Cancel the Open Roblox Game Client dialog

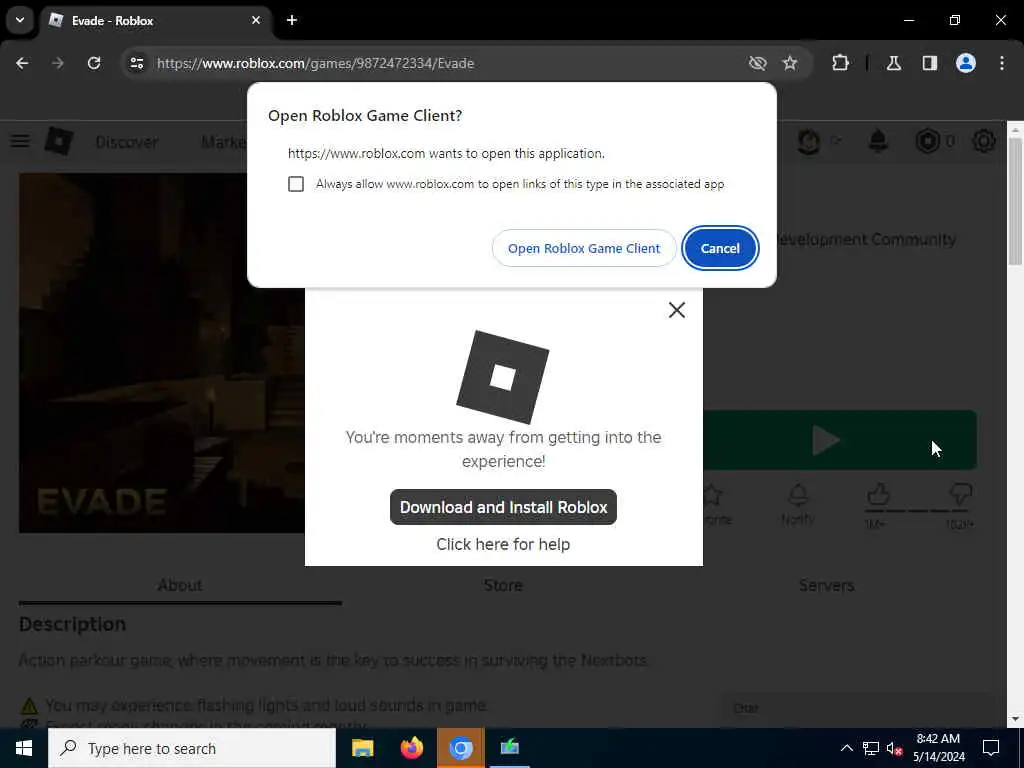(x=720, y=248)
